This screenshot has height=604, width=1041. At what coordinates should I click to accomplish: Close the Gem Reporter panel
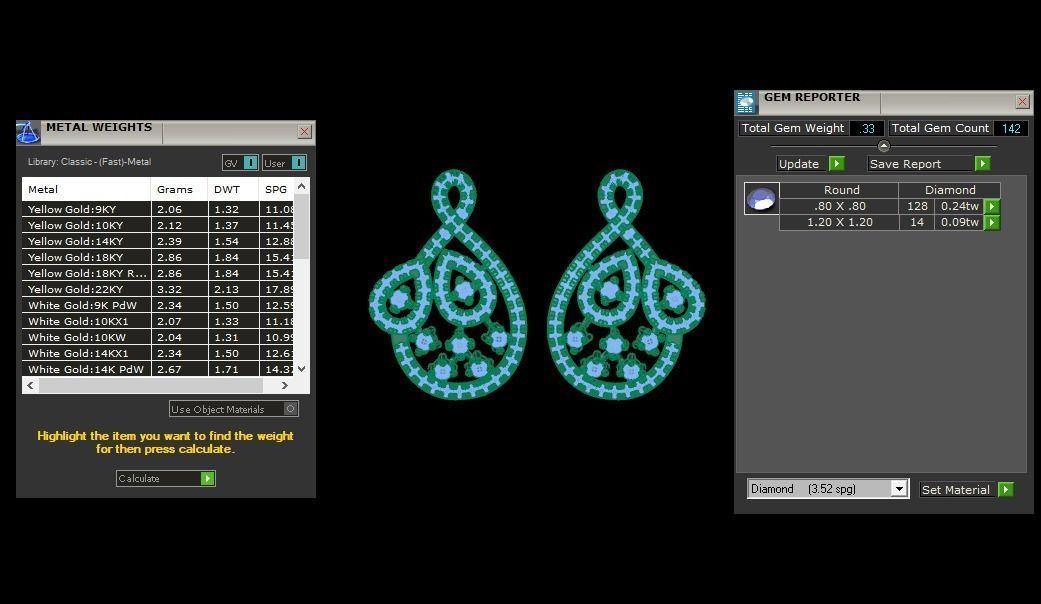coord(1022,102)
